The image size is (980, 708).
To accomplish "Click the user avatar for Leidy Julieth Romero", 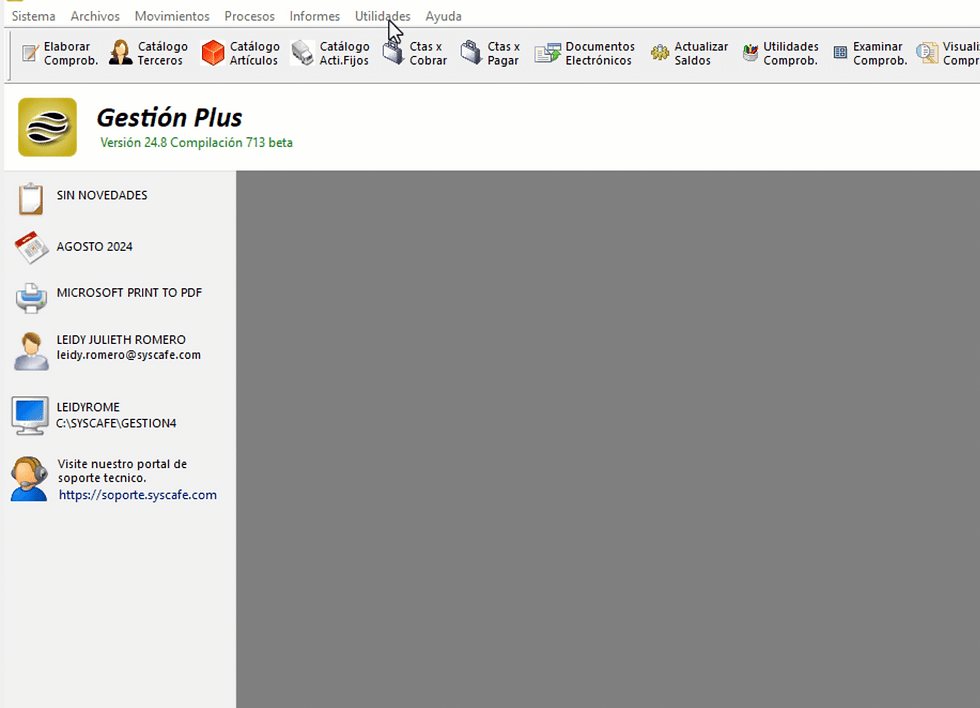I will click(x=31, y=351).
